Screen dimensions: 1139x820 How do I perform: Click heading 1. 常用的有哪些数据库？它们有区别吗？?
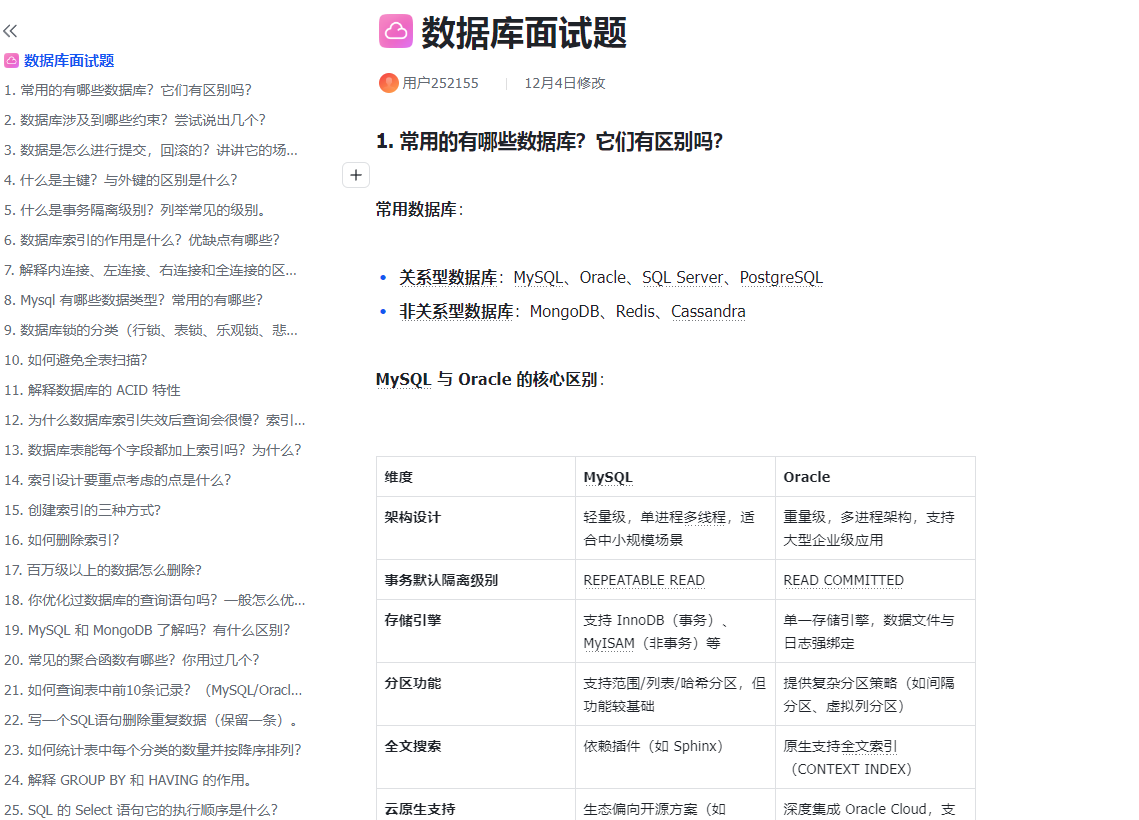click(549, 142)
